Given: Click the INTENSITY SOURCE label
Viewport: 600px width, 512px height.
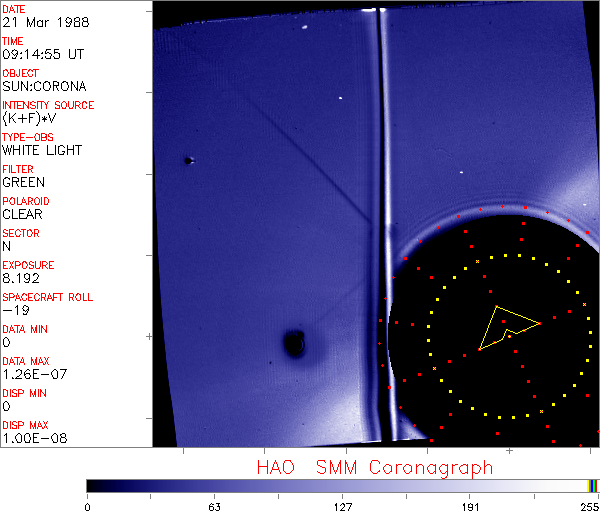Looking at the screenshot, I should click(x=48, y=105).
